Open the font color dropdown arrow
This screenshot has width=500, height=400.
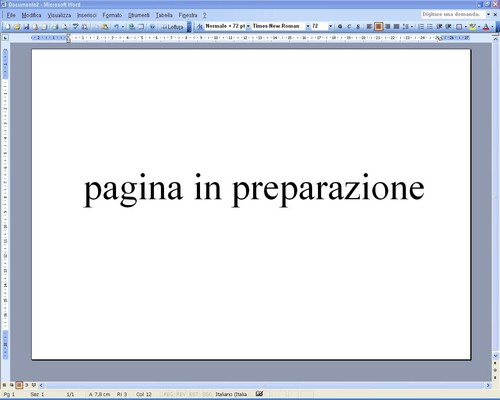492,26
